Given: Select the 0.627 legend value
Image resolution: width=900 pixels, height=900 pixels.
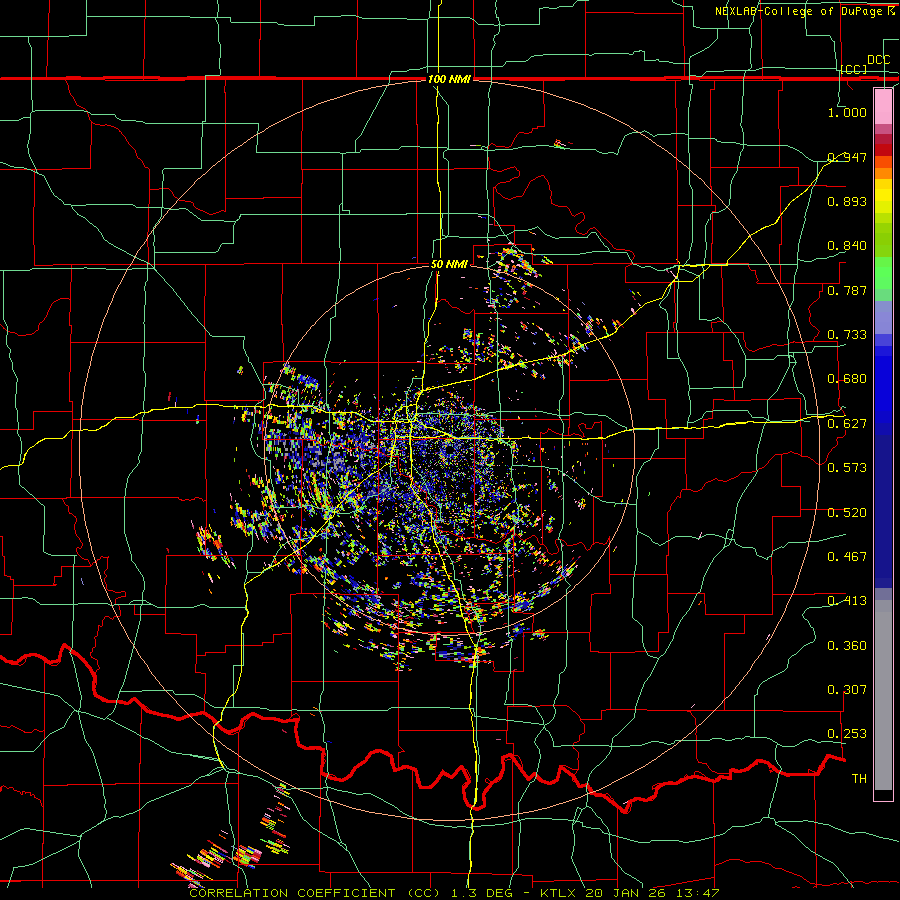Looking at the screenshot, I should tap(847, 424).
